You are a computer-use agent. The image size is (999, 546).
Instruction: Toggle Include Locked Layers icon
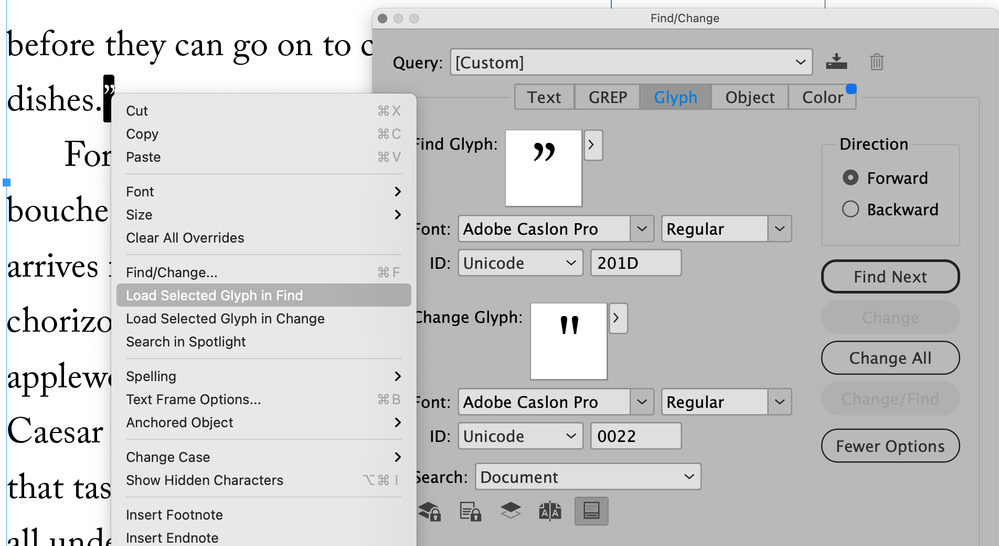pyautogui.click(x=430, y=511)
